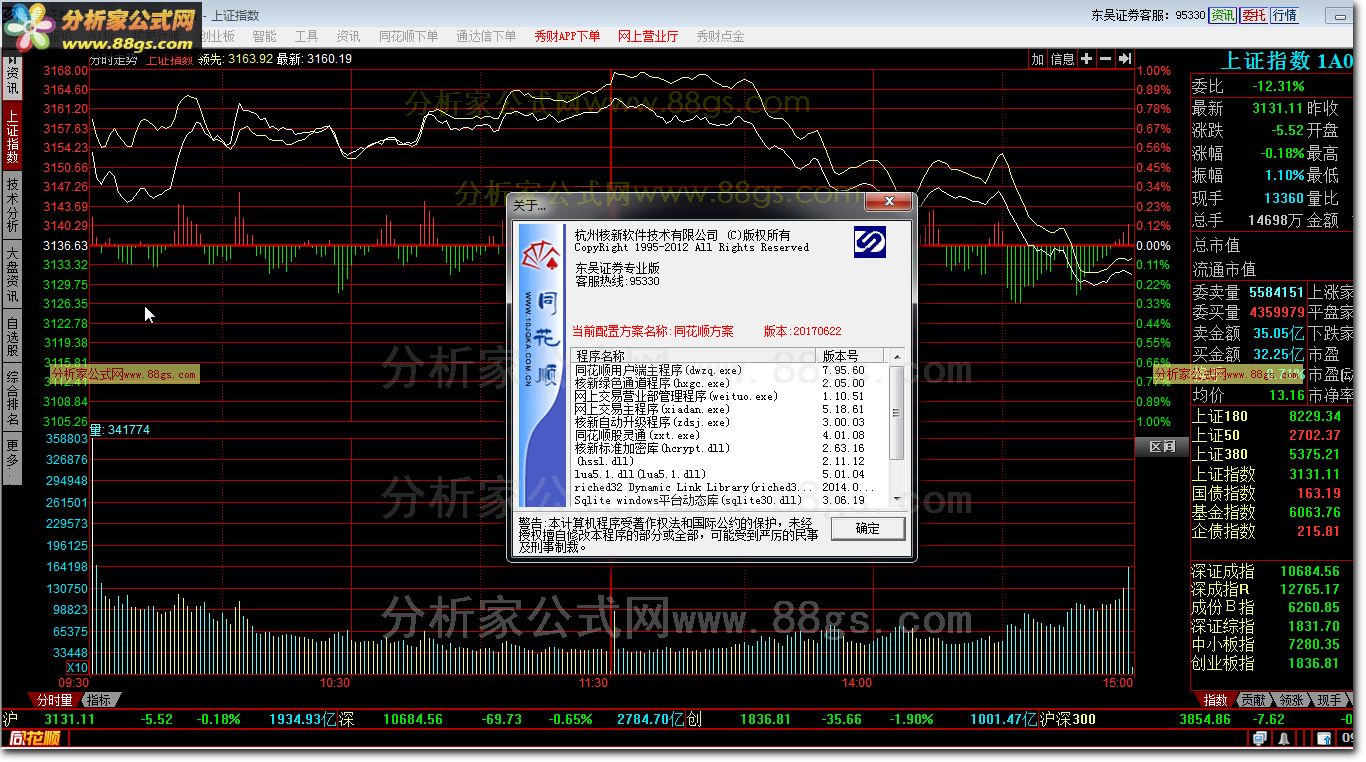Open 通达信下单 menu item
This screenshot has height=762, width=1366.
pyautogui.click(x=486, y=36)
